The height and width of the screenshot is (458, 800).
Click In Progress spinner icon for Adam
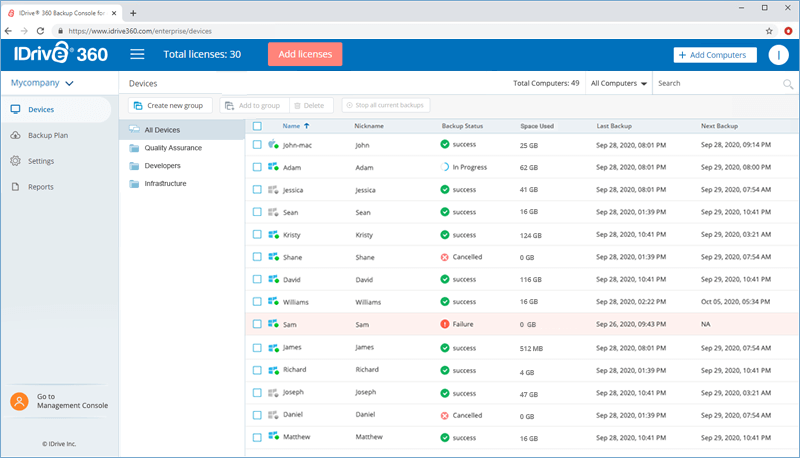445,167
